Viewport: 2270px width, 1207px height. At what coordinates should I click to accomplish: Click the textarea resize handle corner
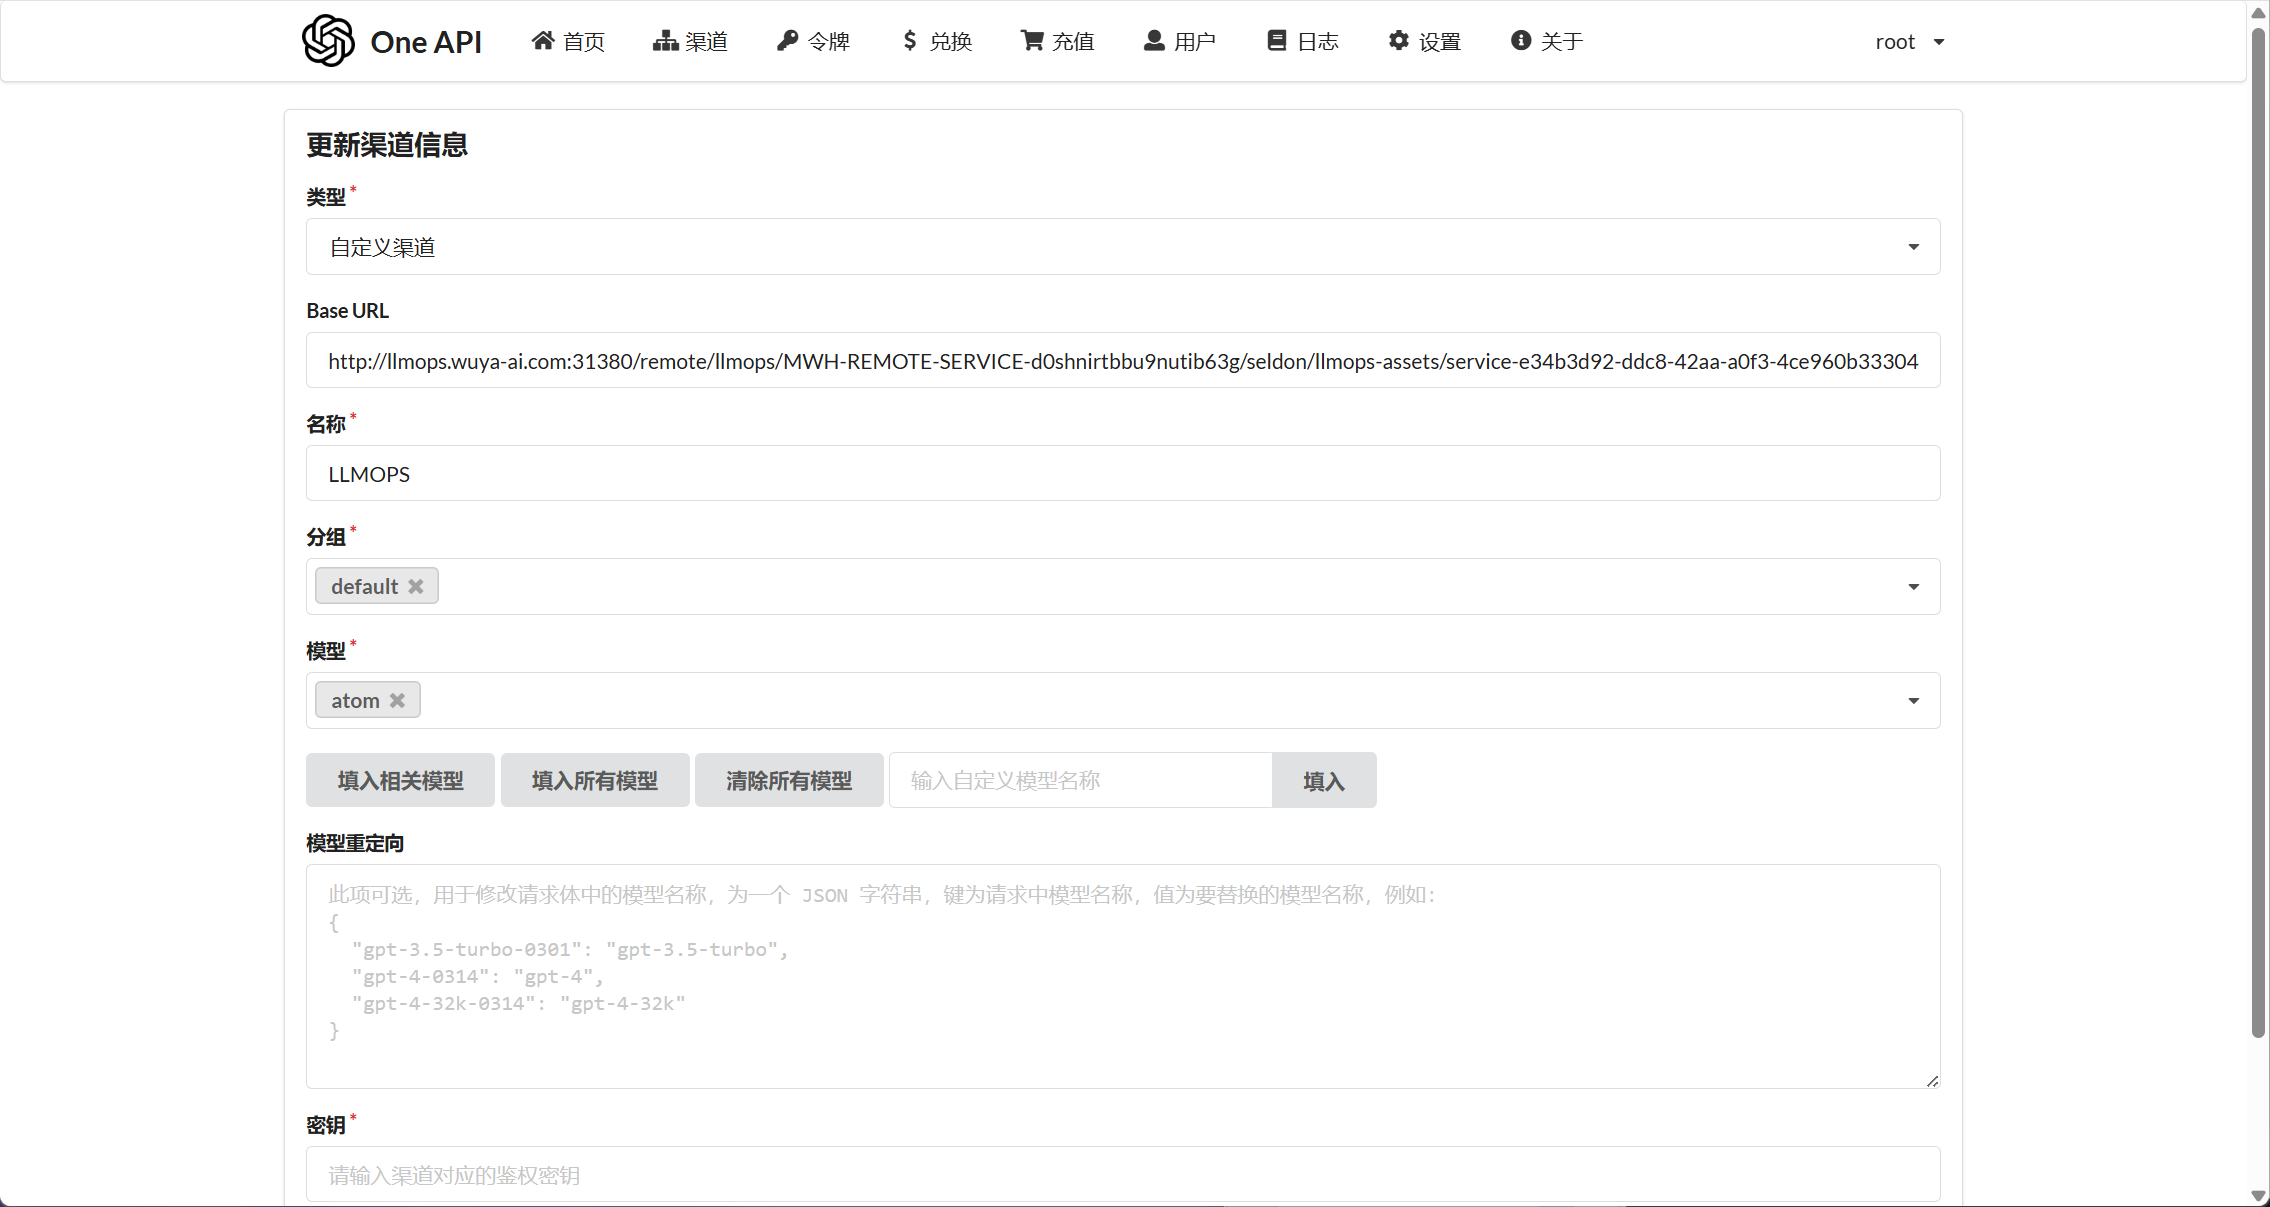pos(1932,1081)
